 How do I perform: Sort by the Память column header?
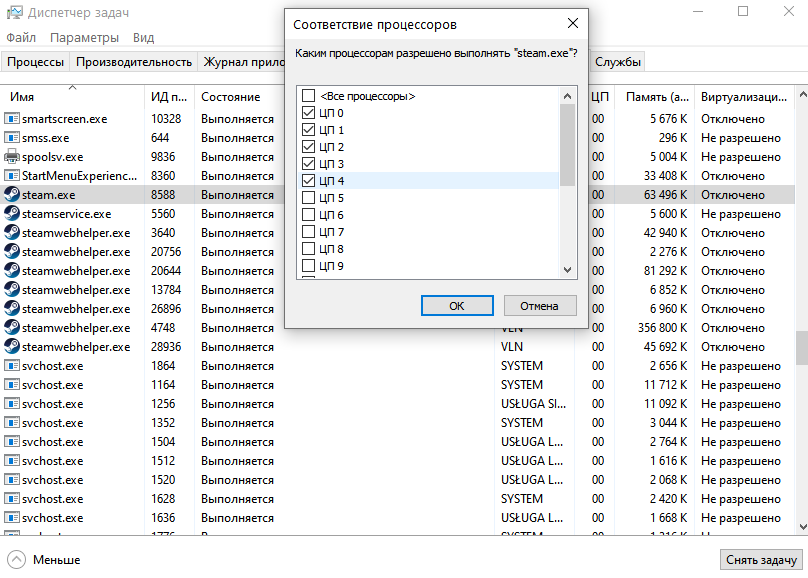click(655, 96)
